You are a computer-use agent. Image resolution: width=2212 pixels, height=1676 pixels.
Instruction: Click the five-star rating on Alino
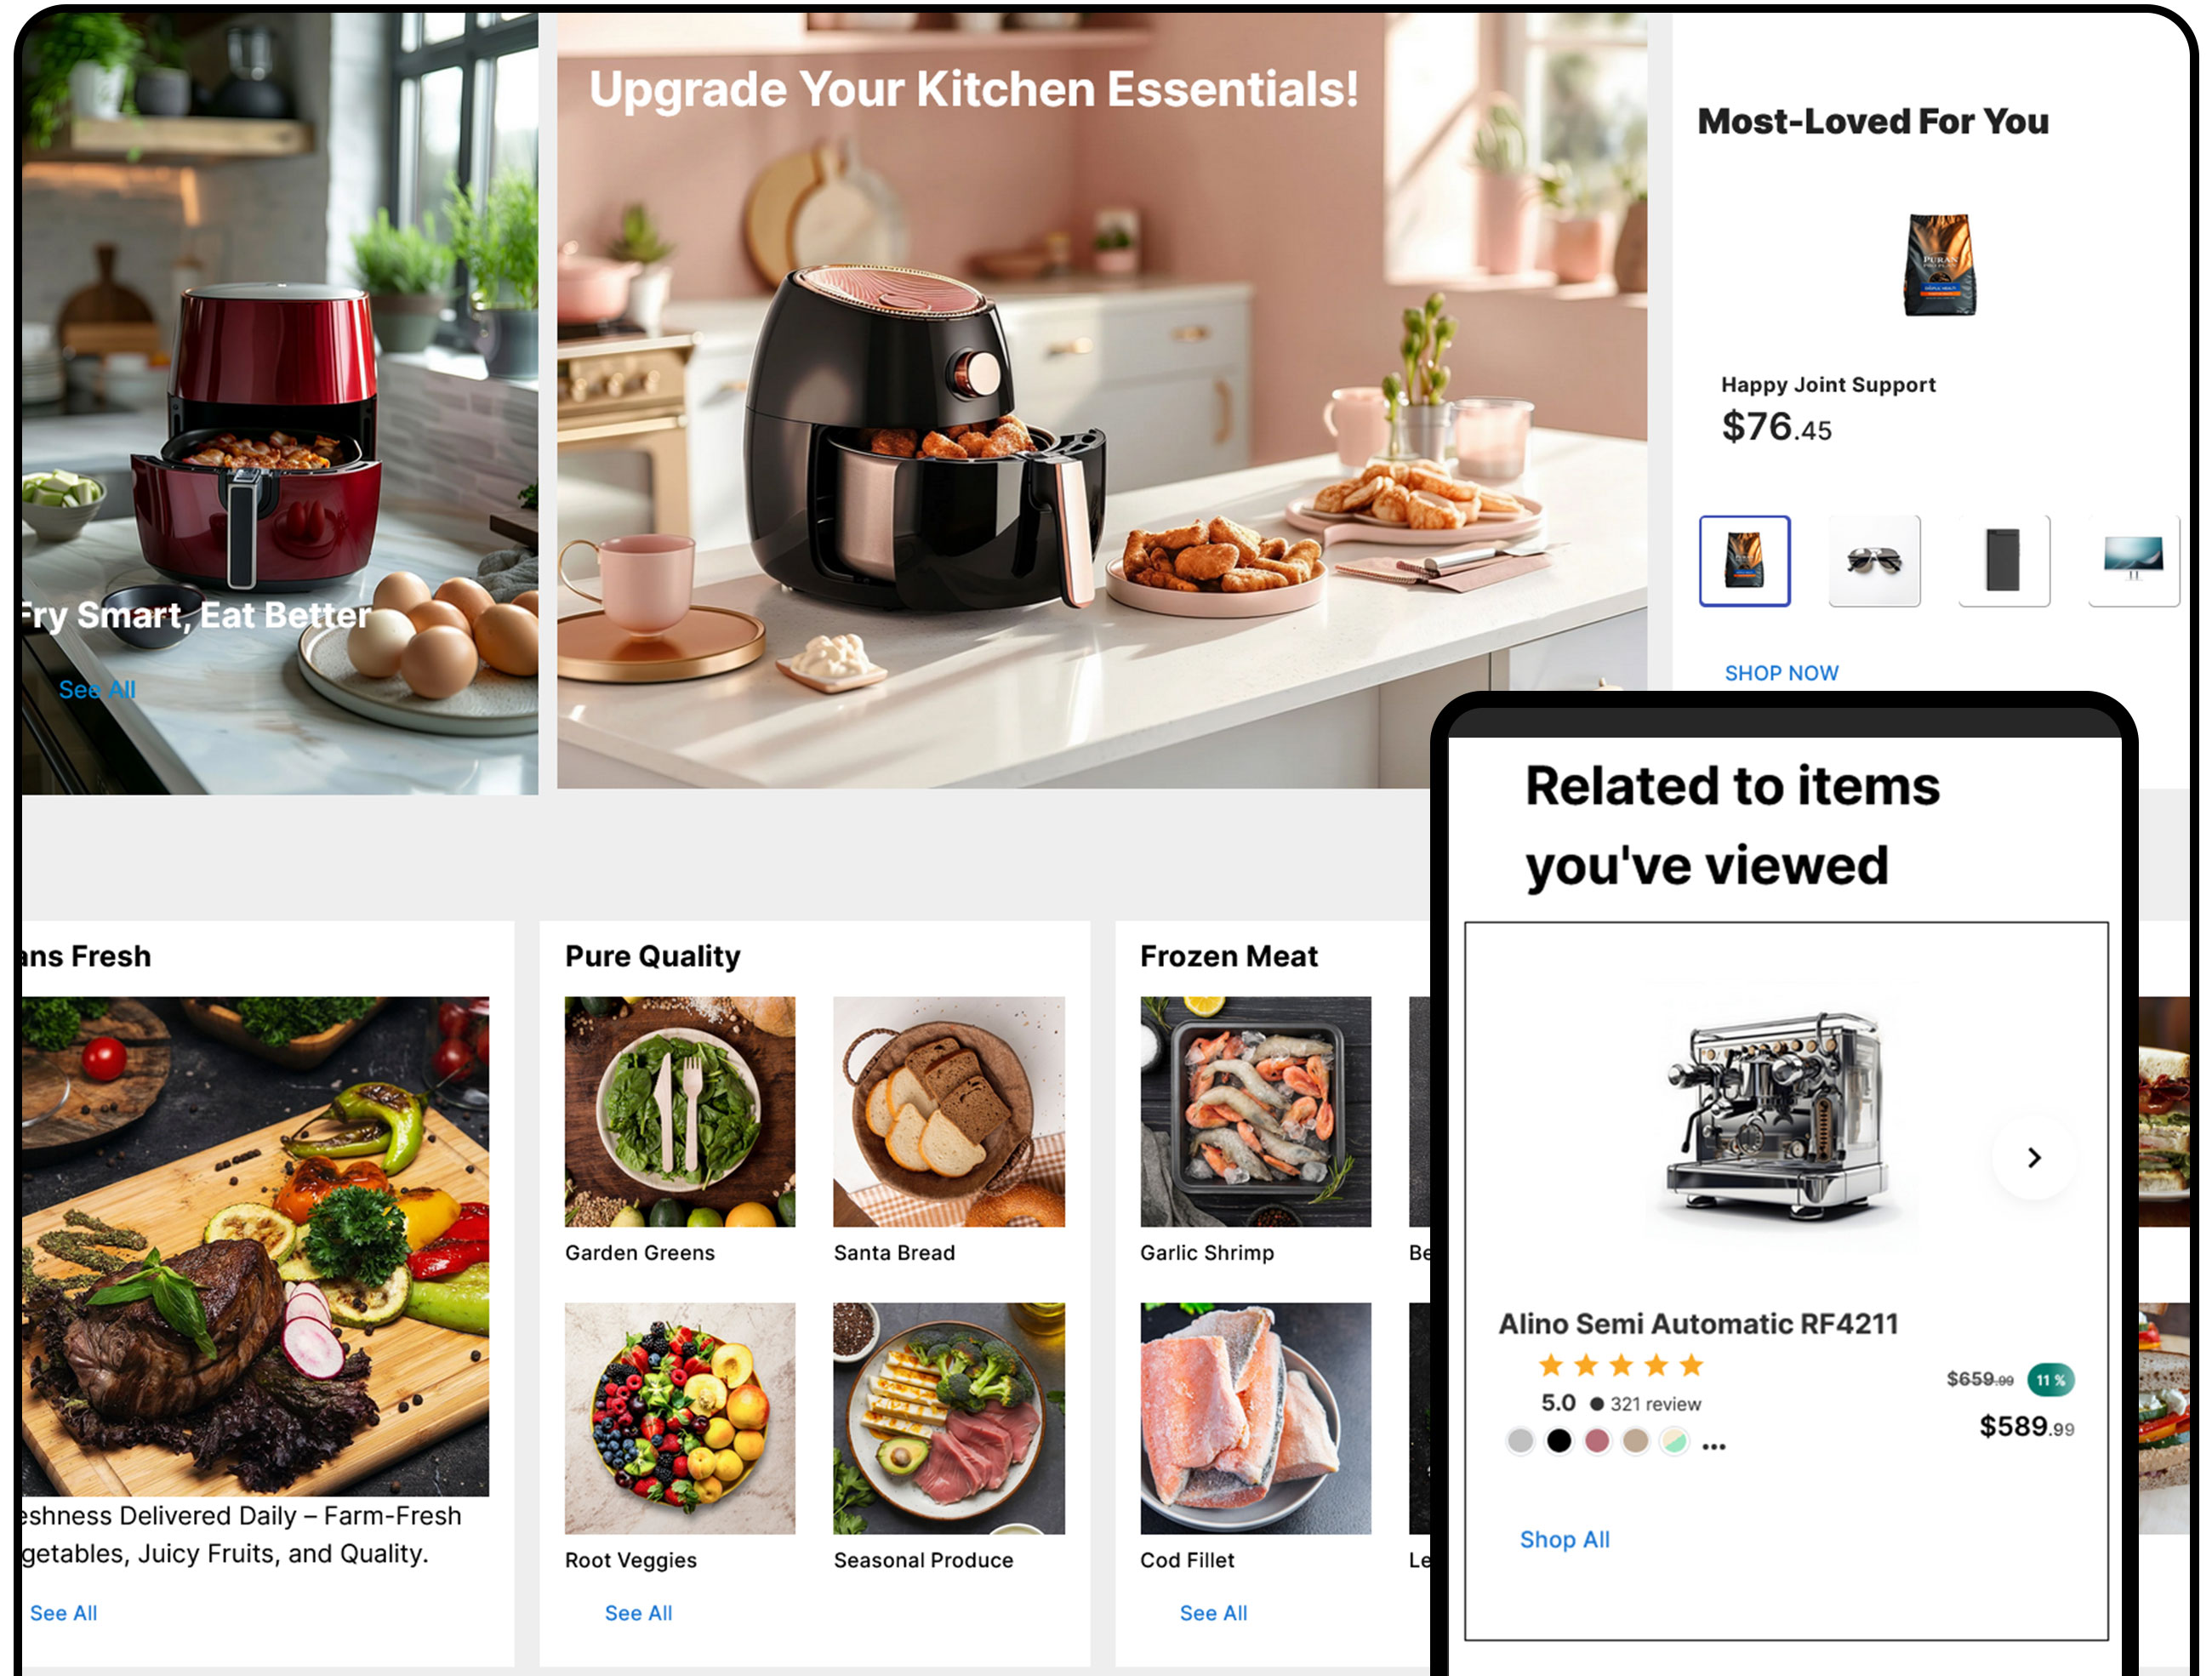point(1620,1365)
